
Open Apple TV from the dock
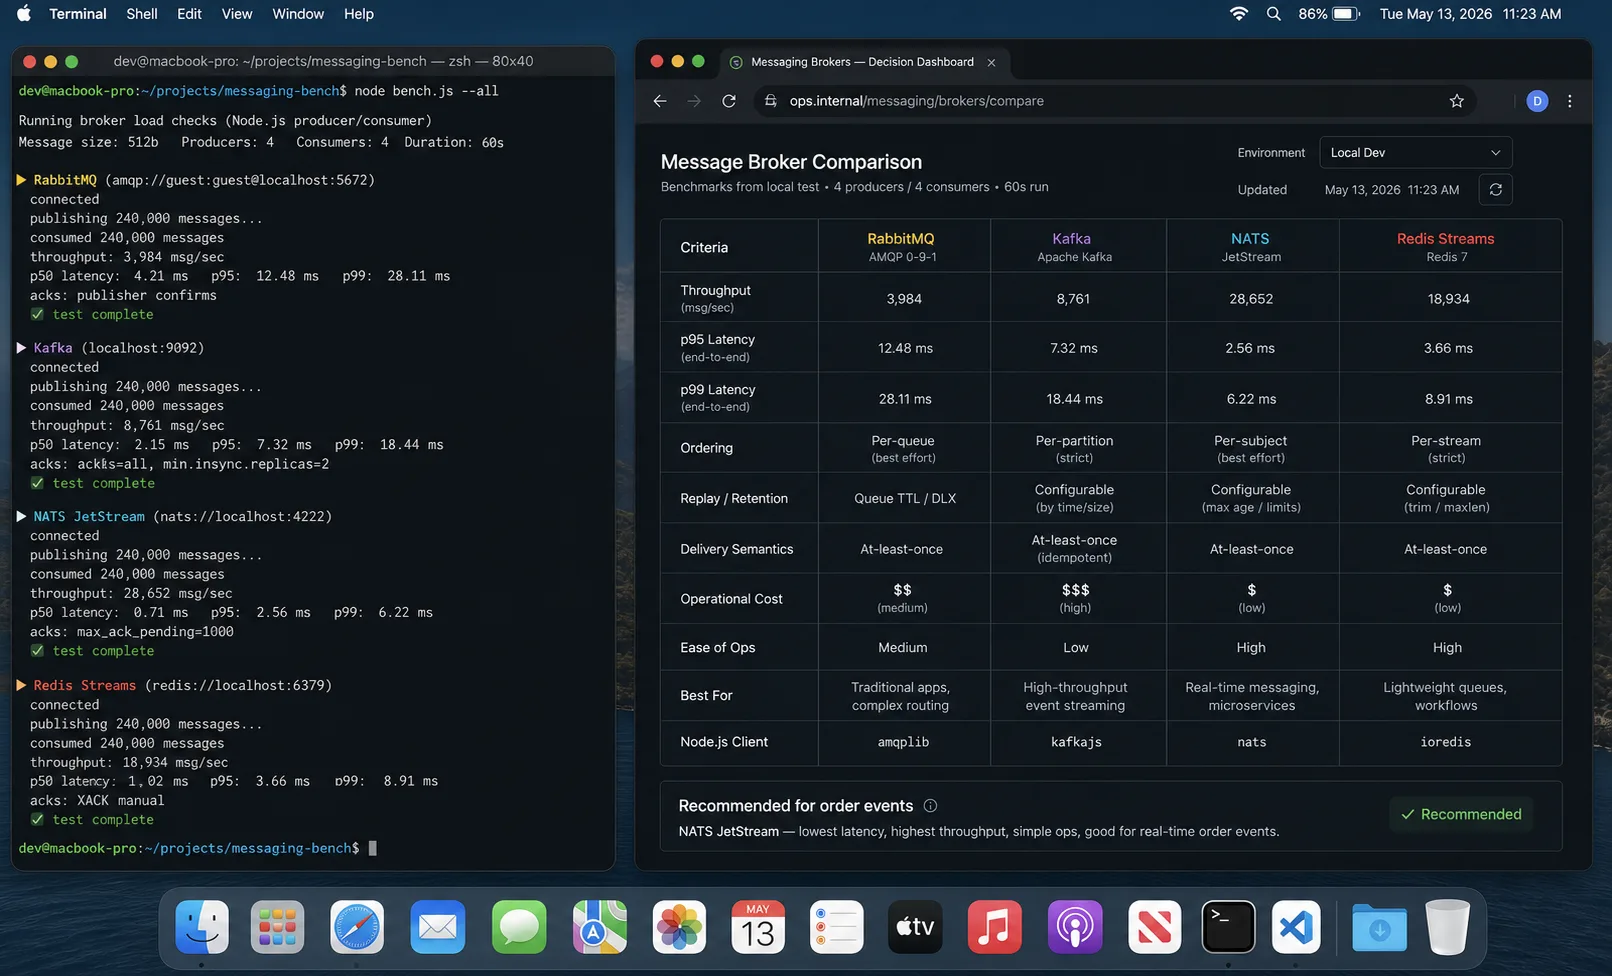(x=915, y=926)
